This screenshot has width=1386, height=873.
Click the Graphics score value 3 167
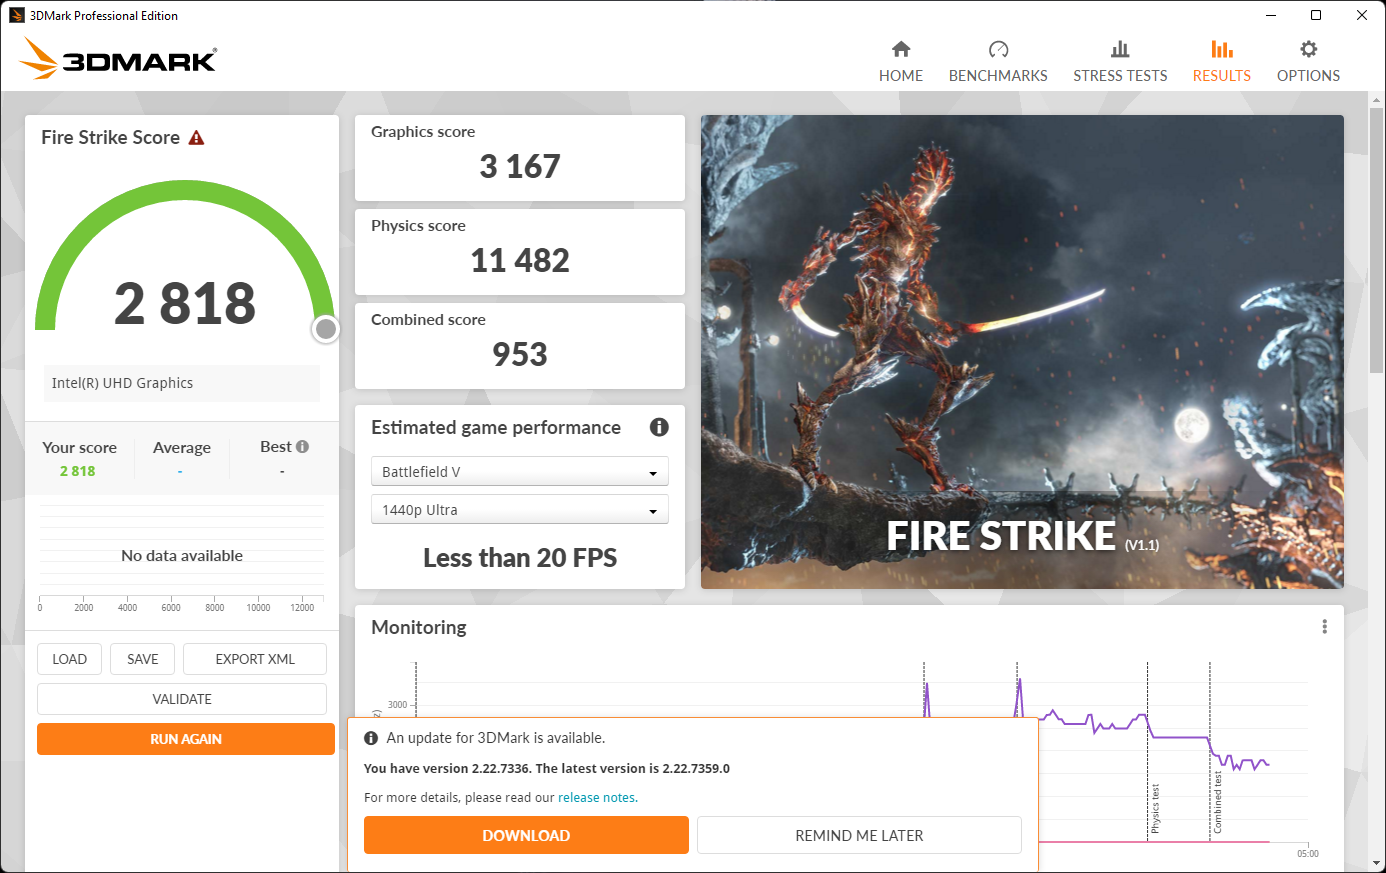(520, 166)
